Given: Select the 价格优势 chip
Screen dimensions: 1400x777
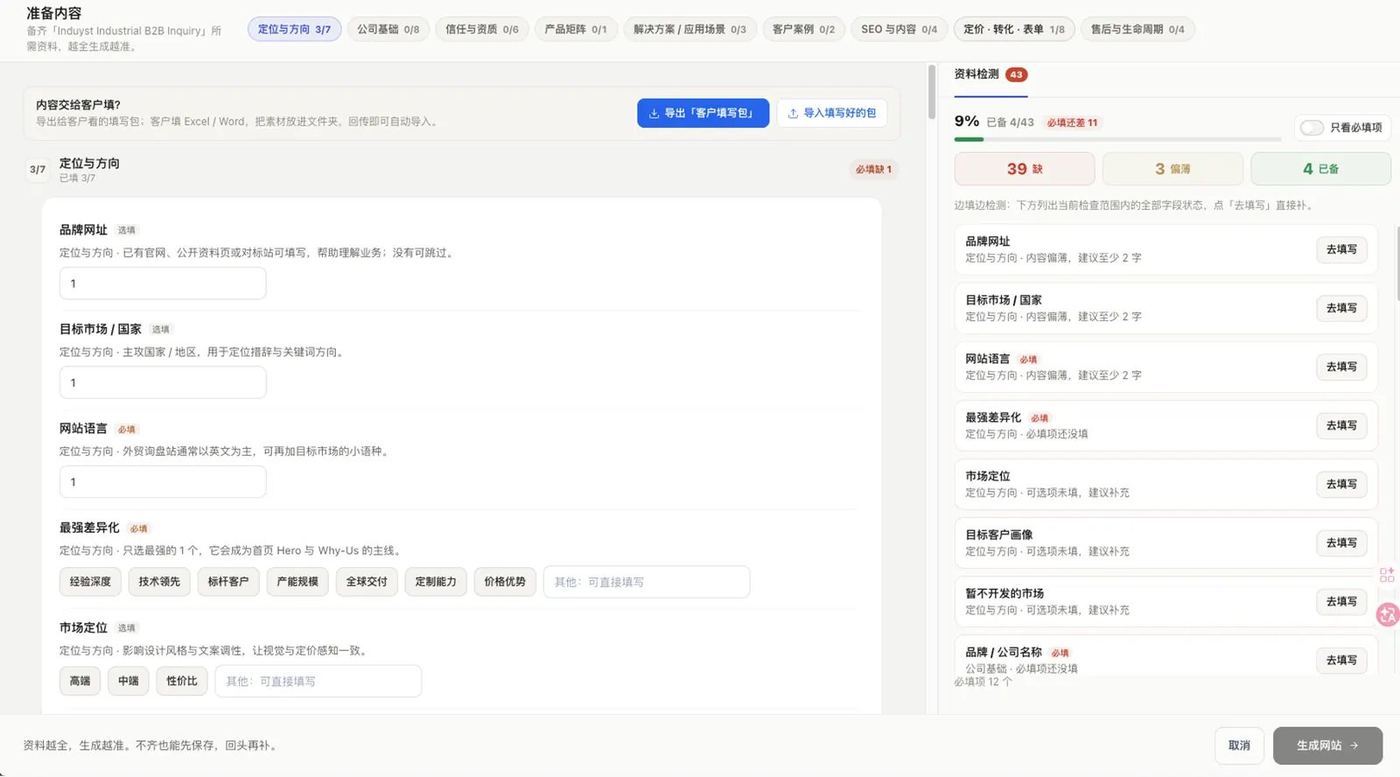Looking at the screenshot, I should click(505, 582).
